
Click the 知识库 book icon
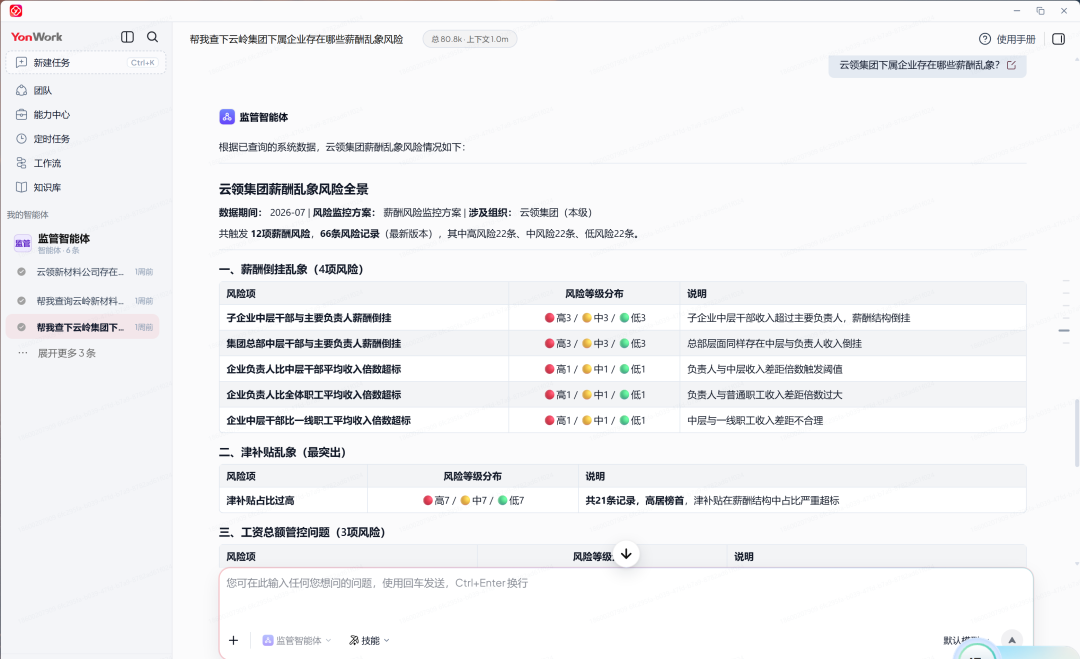[21, 187]
